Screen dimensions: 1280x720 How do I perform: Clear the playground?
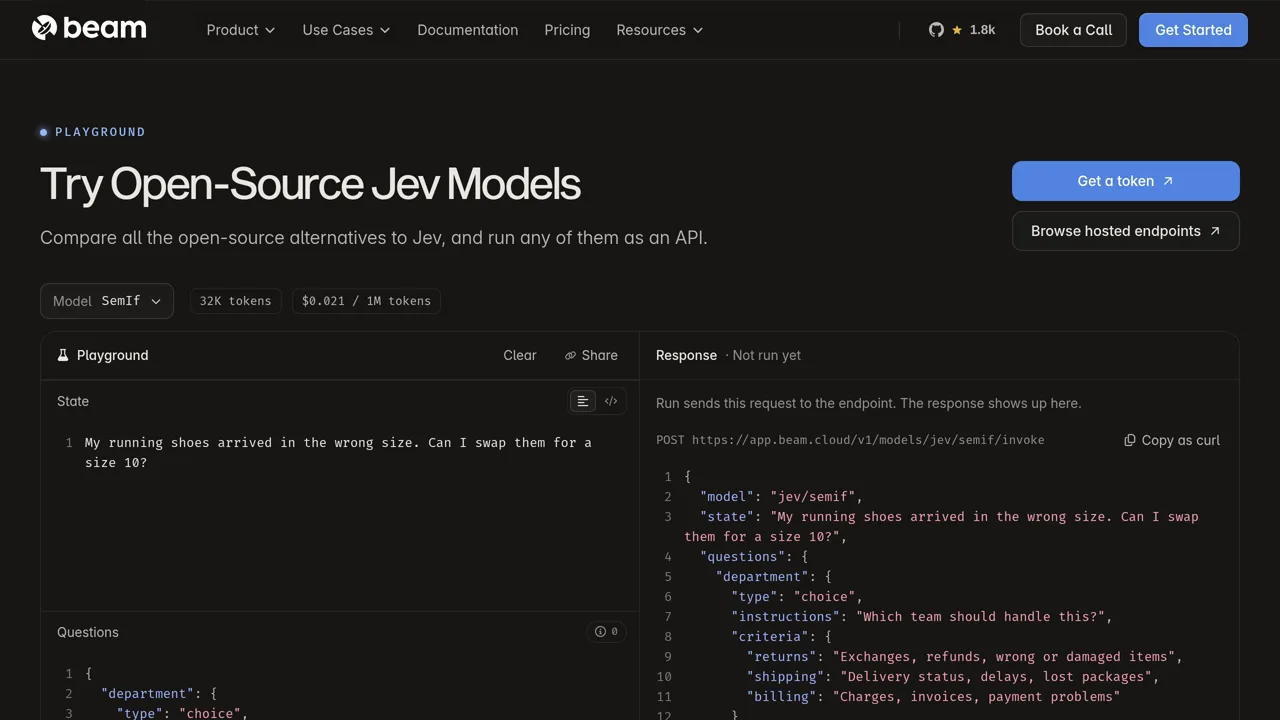(x=520, y=355)
